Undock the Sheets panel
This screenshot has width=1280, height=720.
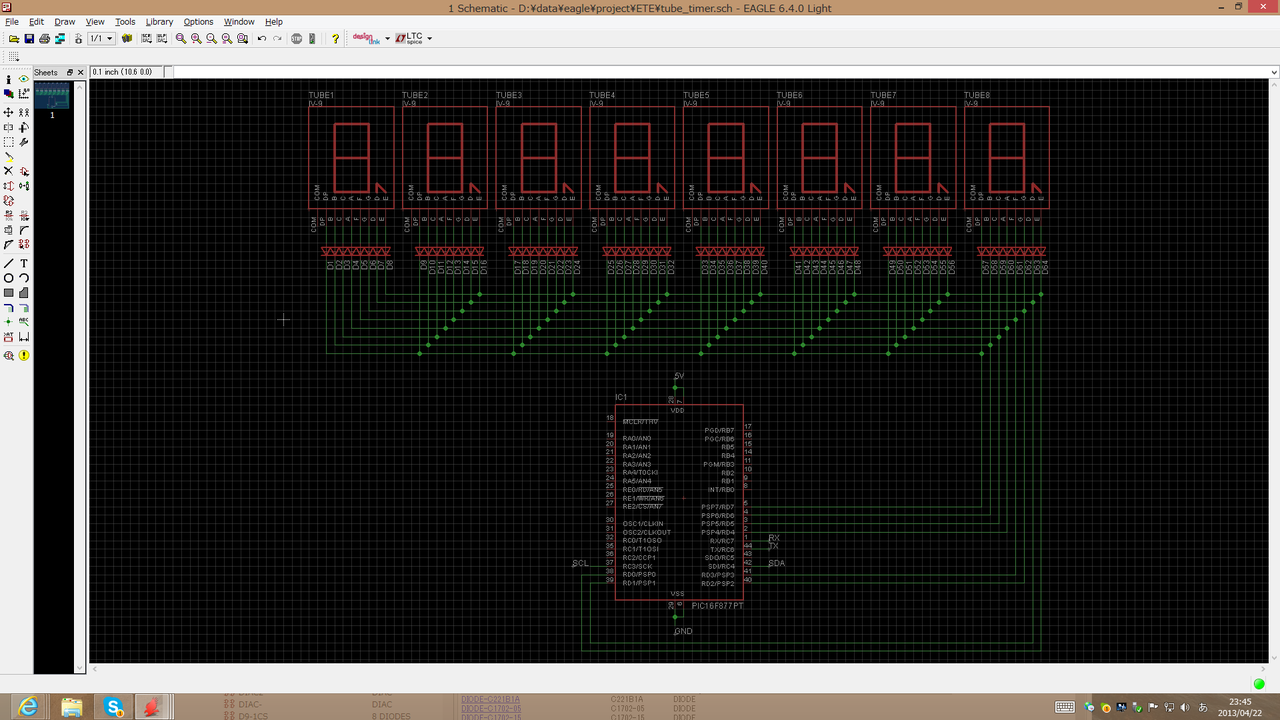pyautogui.click(x=70, y=72)
